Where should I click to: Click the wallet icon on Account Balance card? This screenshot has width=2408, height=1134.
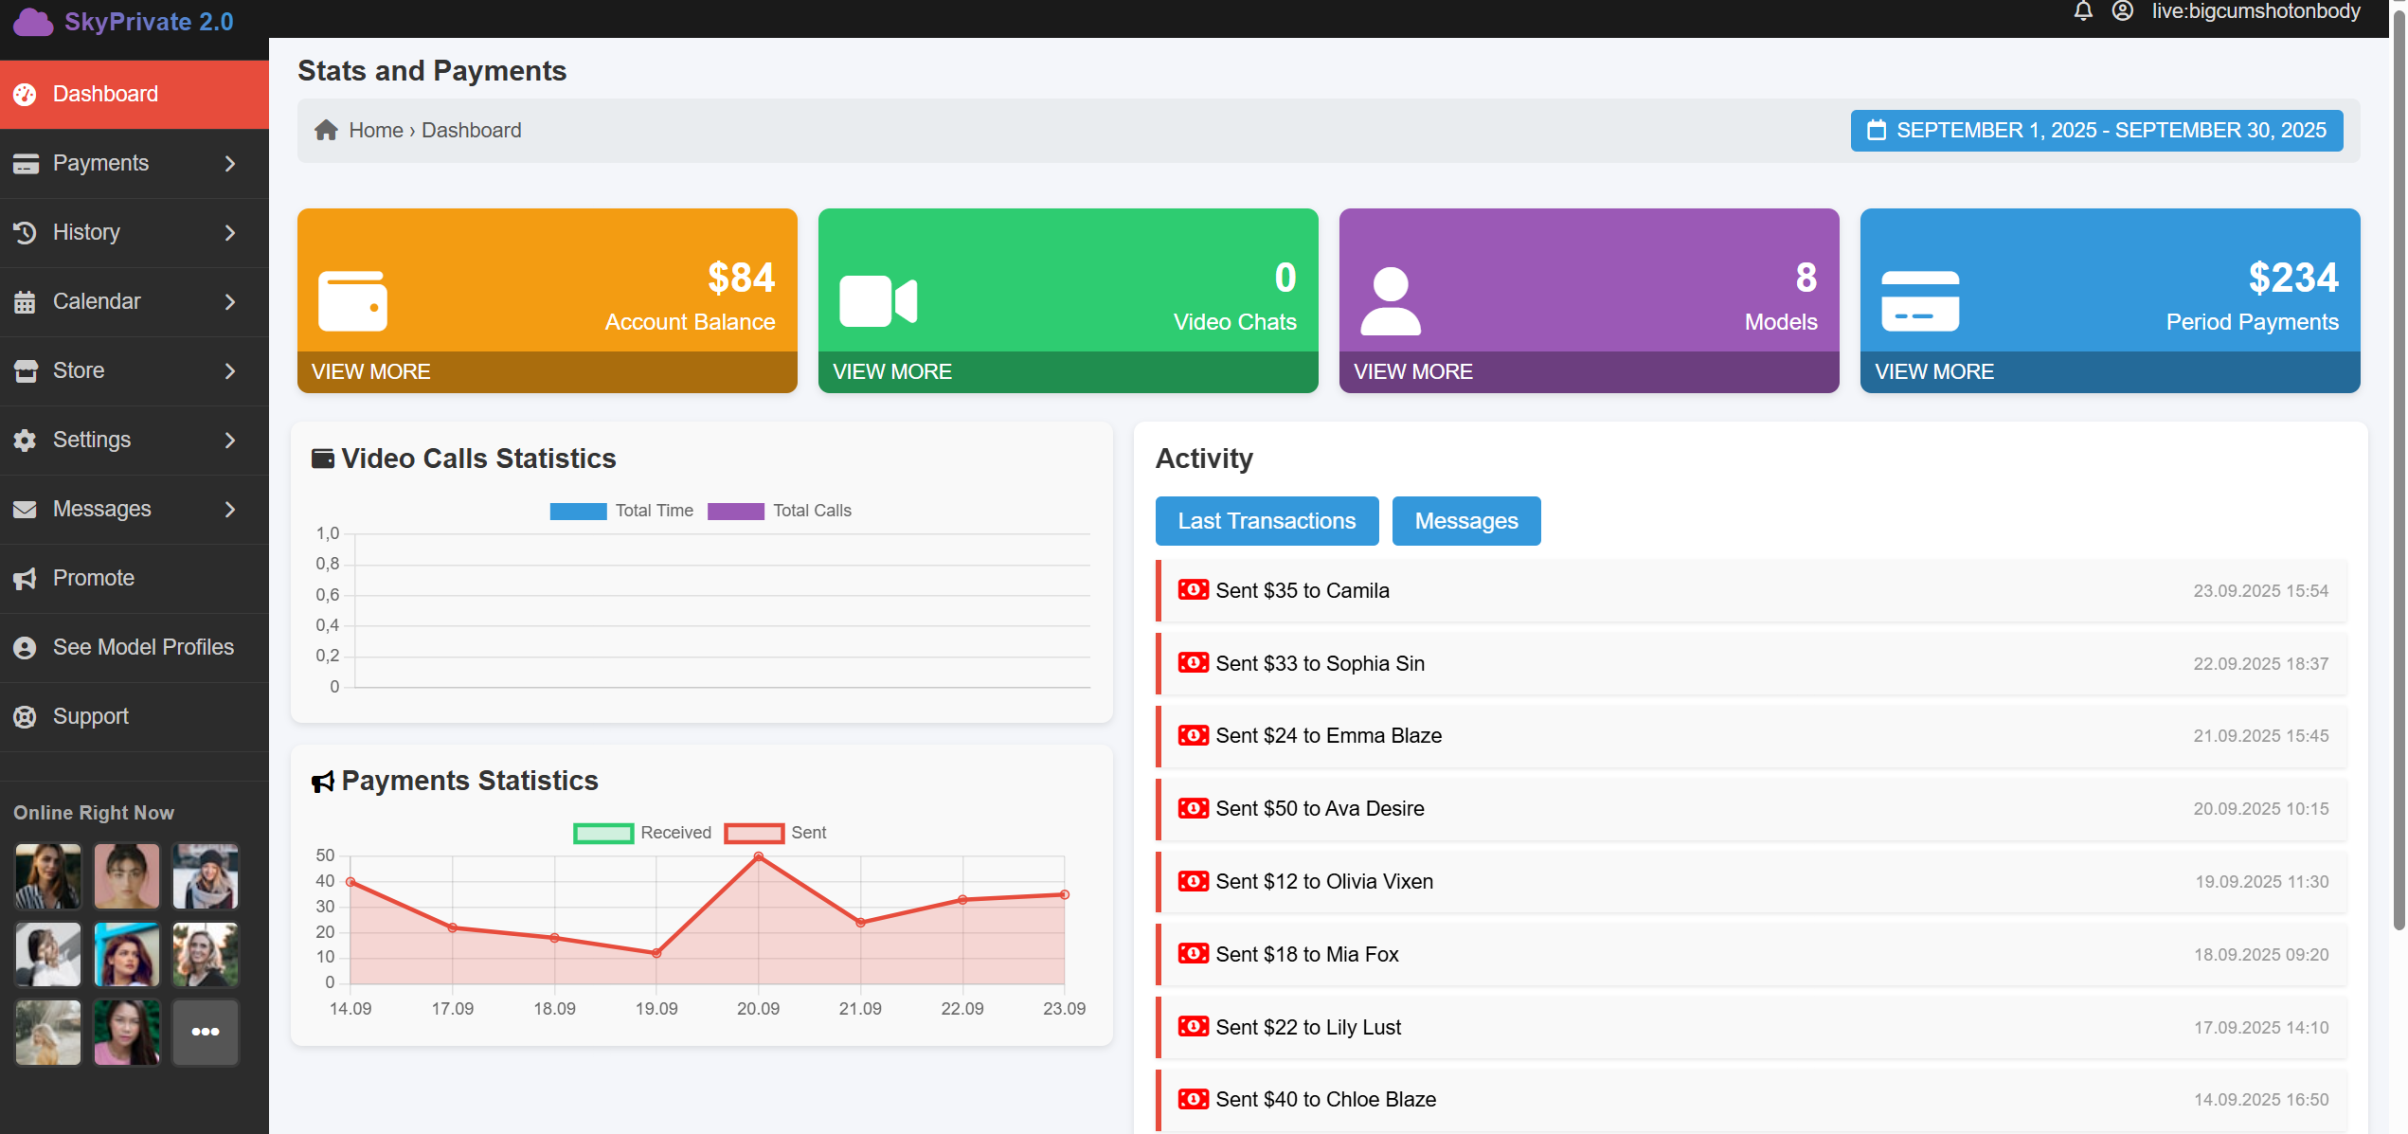click(x=352, y=300)
